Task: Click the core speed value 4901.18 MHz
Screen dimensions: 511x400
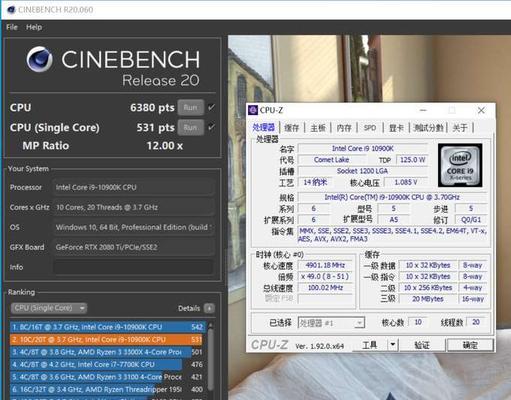Action: click(325, 265)
